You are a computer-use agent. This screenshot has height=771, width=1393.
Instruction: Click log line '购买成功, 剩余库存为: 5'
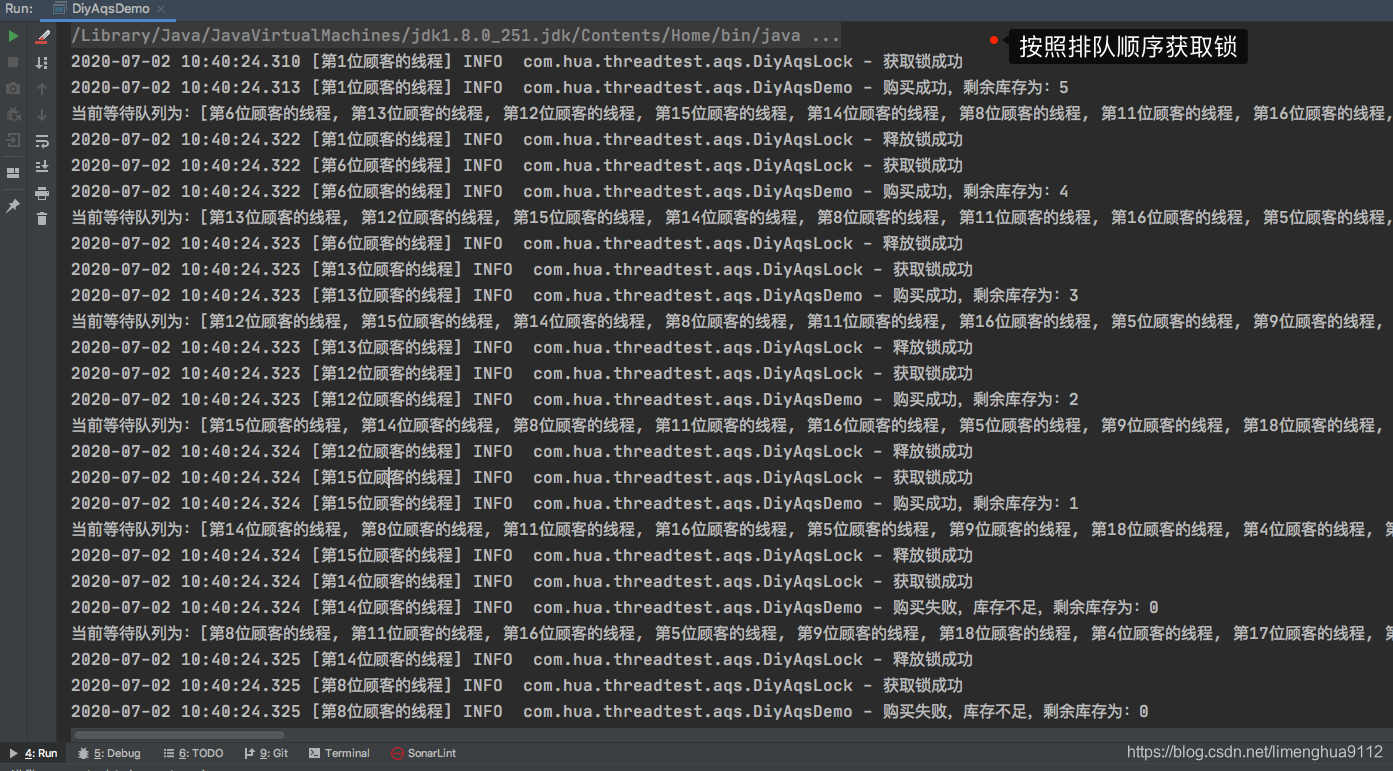pos(569,88)
